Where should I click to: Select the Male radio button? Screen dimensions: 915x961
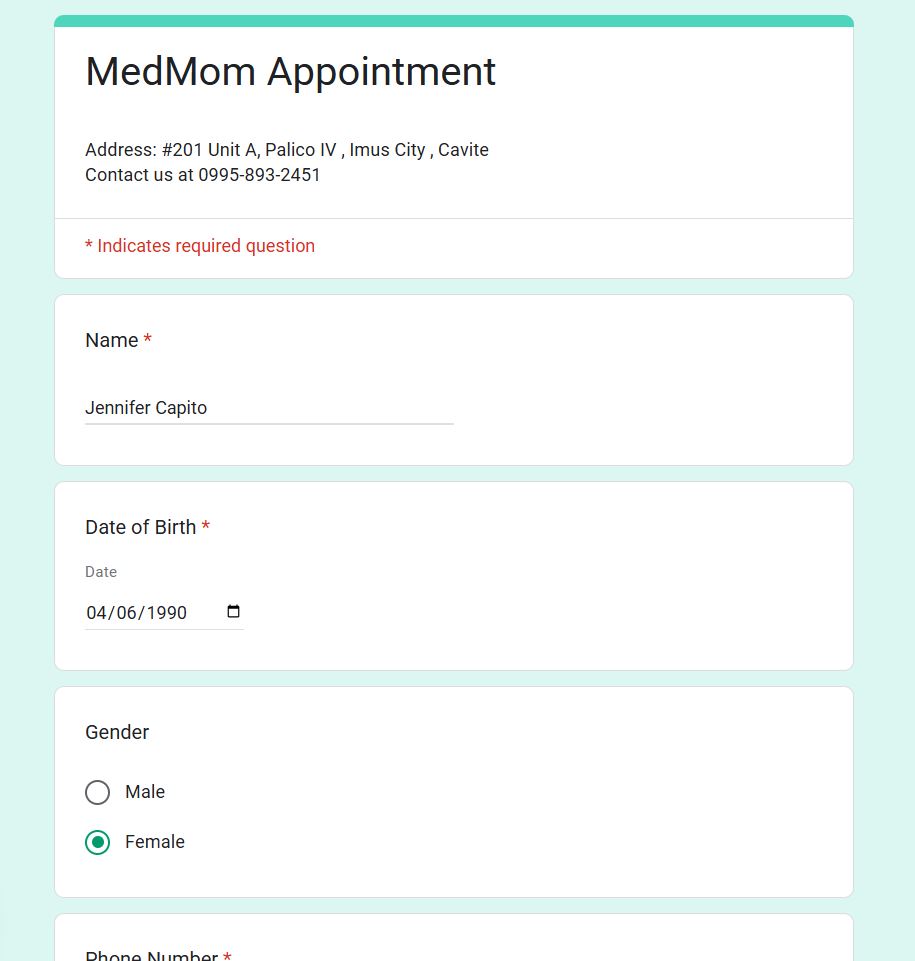tap(98, 792)
